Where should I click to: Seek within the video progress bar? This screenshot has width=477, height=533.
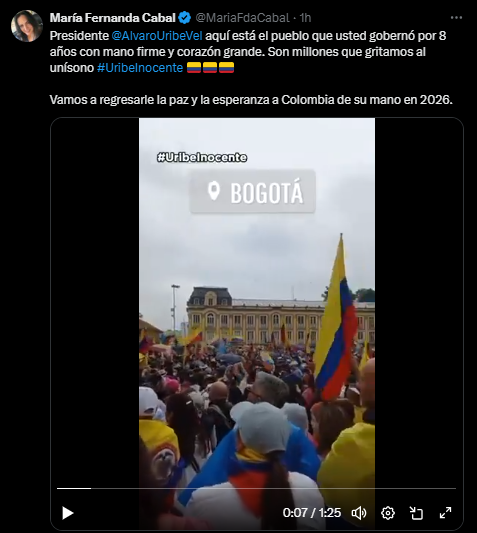click(x=256, y=488)
